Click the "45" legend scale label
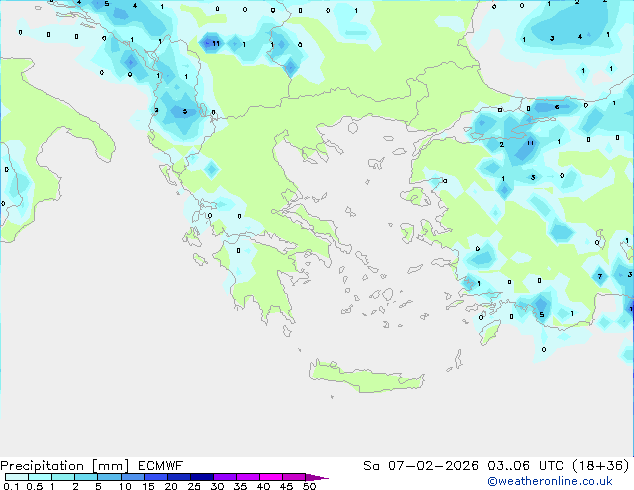This screenshot has width=634, height=490. pos(286,486)
